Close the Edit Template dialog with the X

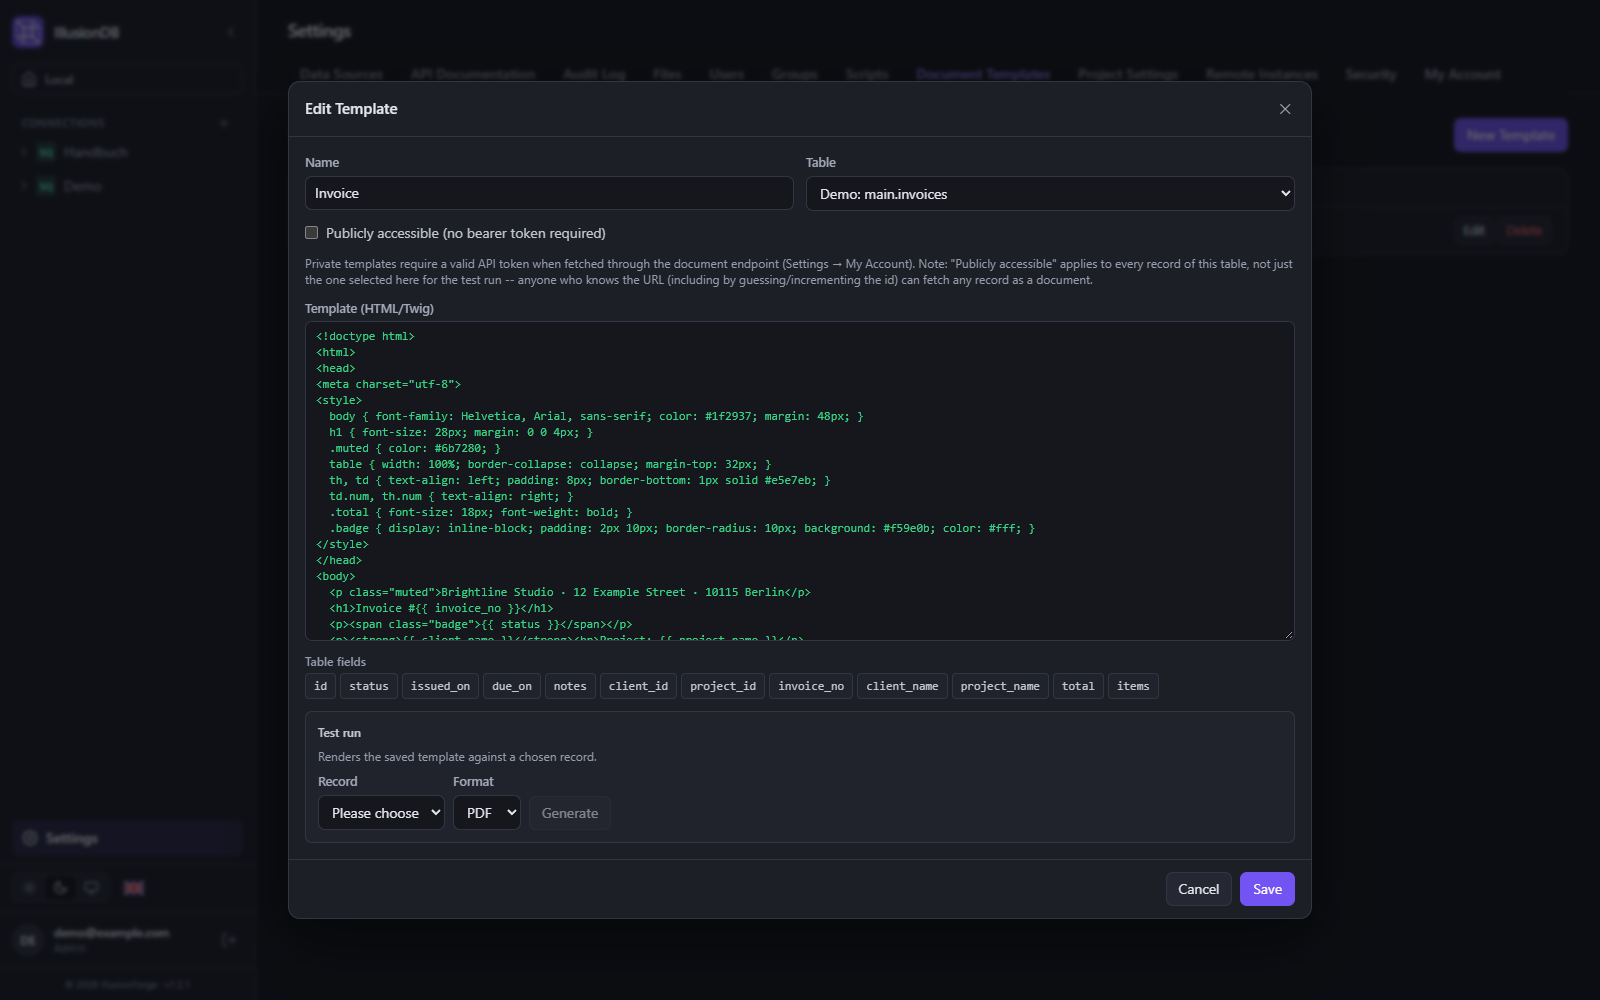[1285, 109]
